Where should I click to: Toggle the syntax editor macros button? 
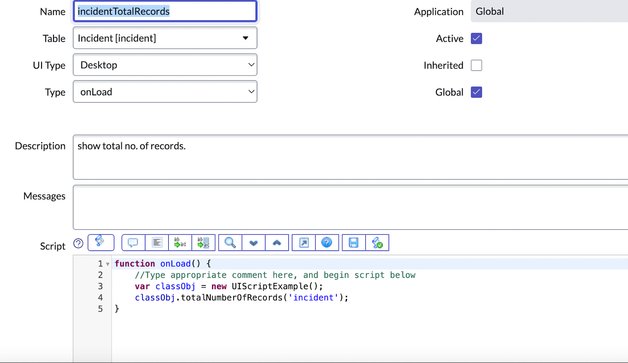tap(101, 242)
